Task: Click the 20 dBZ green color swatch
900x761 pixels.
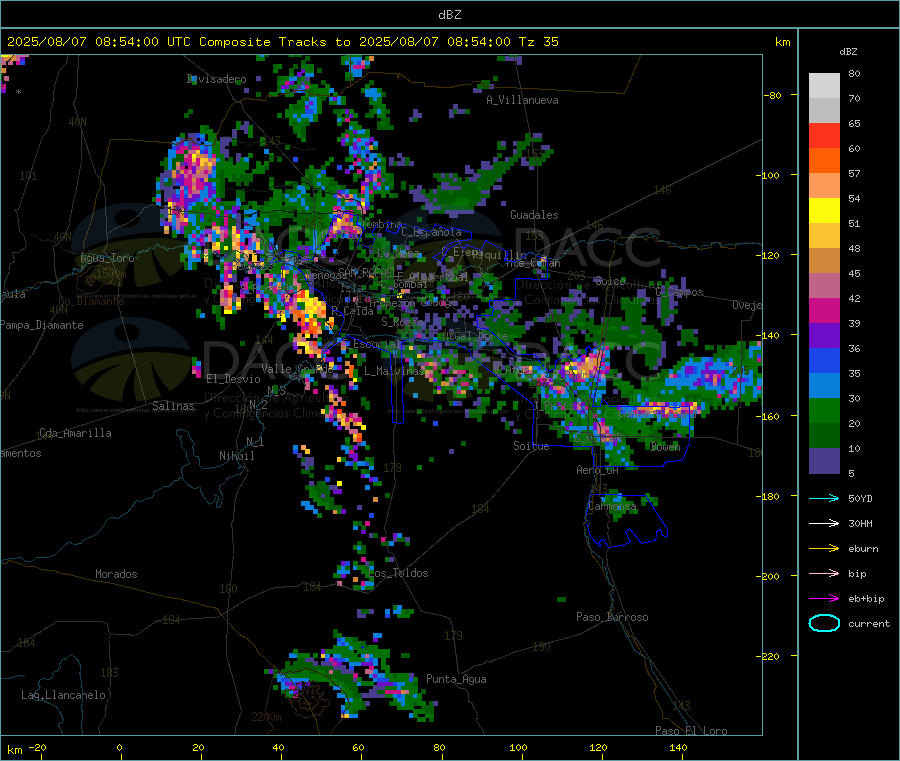Action: [x=824, y=410]
